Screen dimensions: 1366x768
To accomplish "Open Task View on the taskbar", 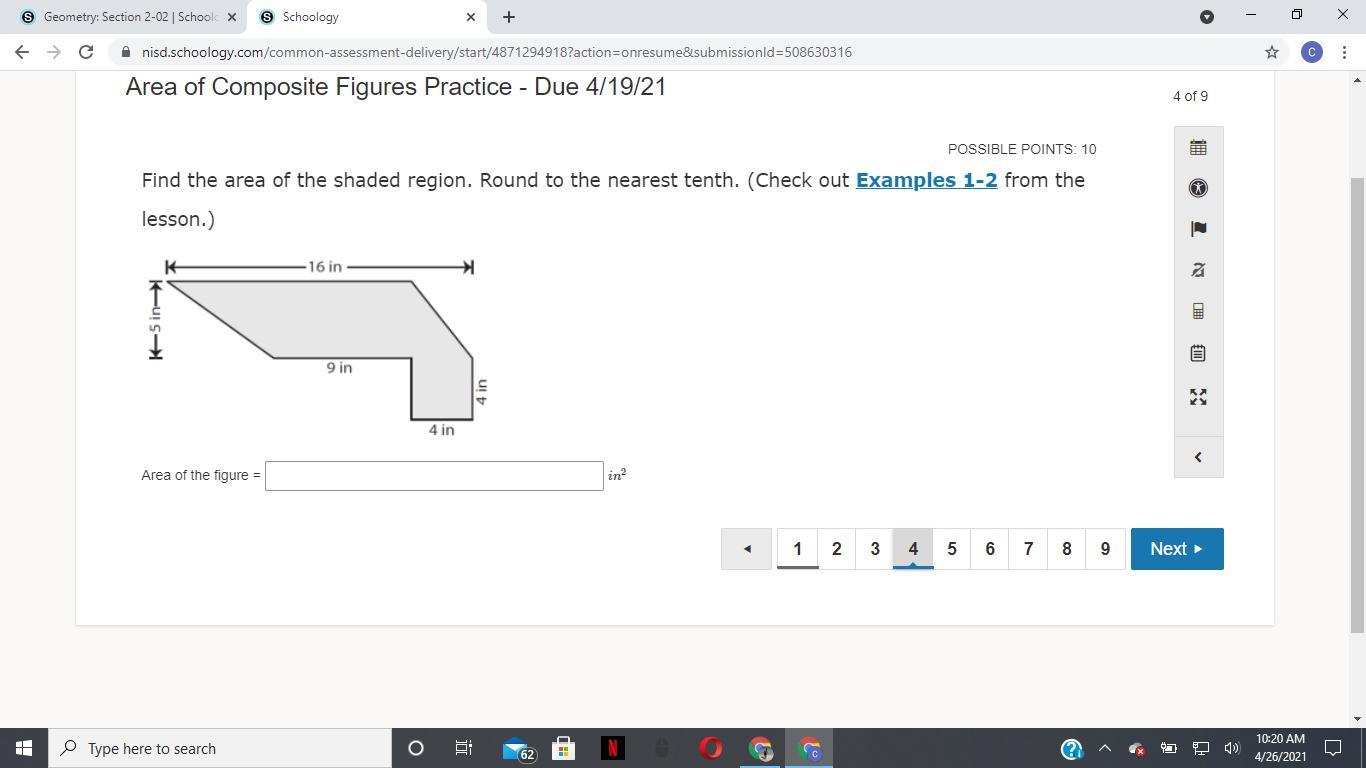I will pyautogui.click(x=464, y=748).
